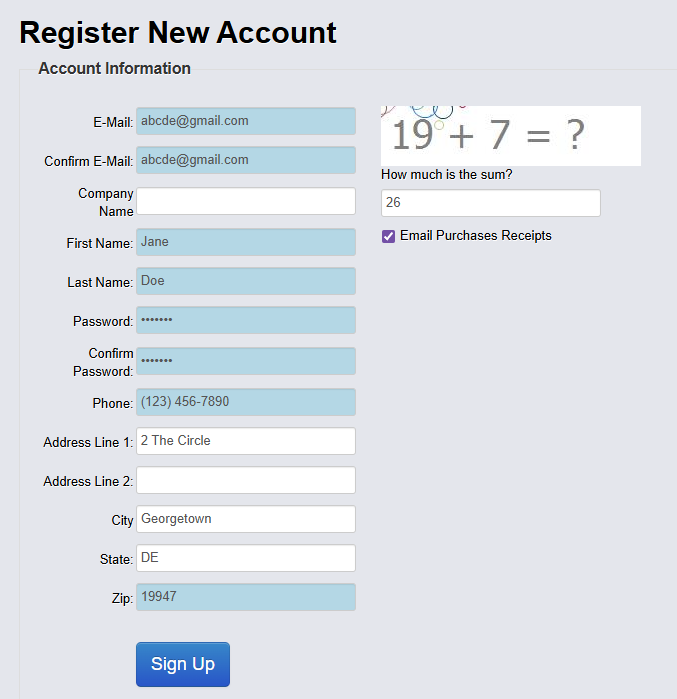Uncheck the Email Purchases Receipts checkbox
This screenshot has height=699, width=677.
pos(388,237)
